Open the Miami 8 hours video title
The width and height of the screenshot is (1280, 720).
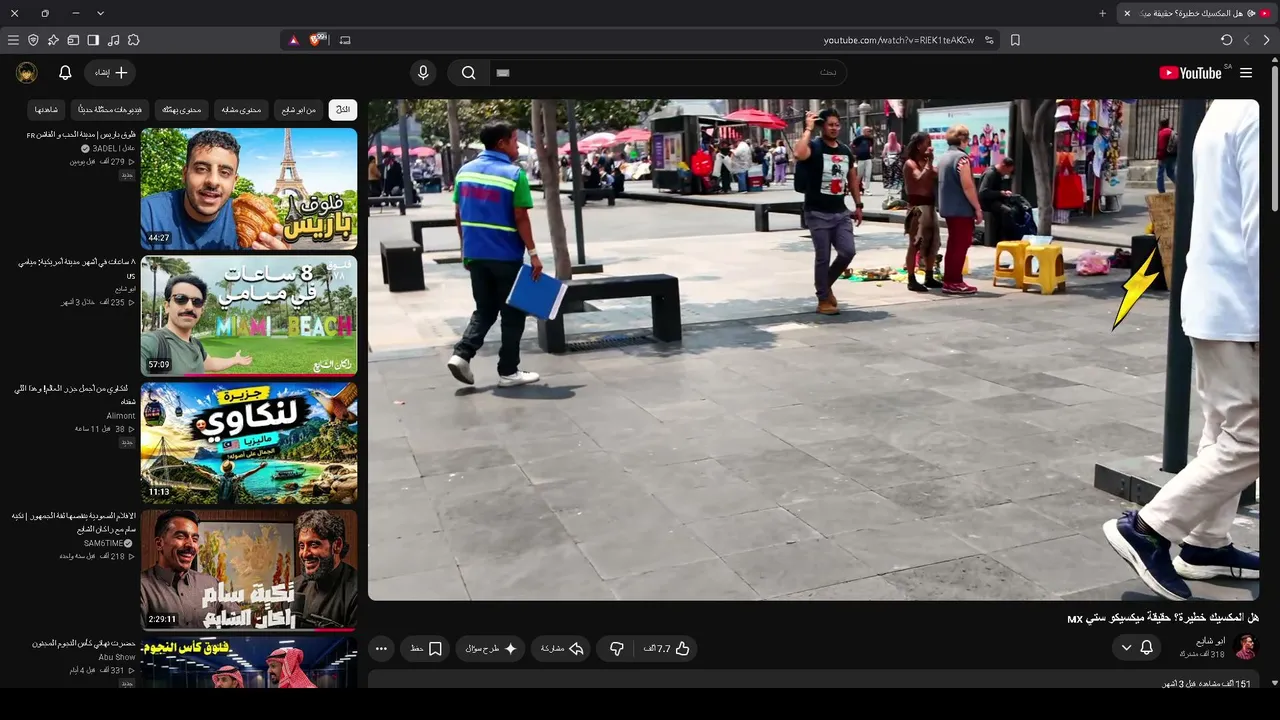click(x=76, y=268)
